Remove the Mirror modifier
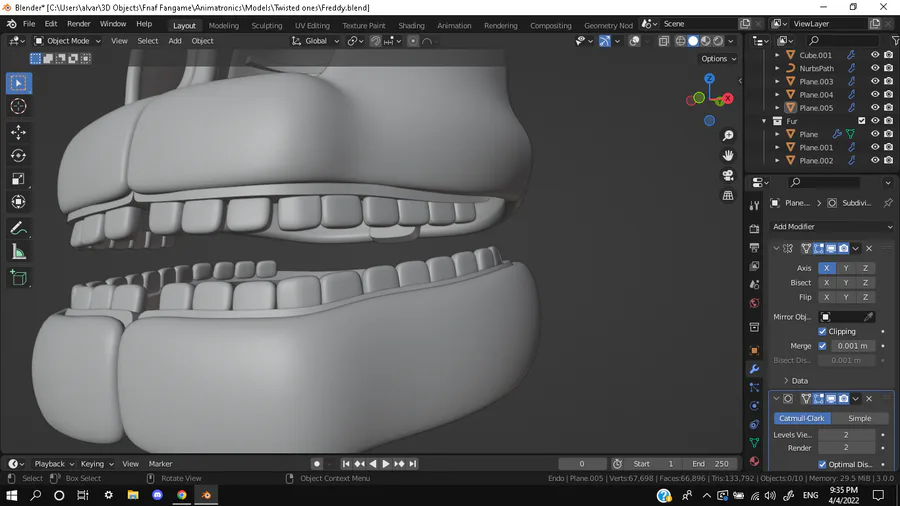The height and width of the screenshot is (506, 900). 869,248
